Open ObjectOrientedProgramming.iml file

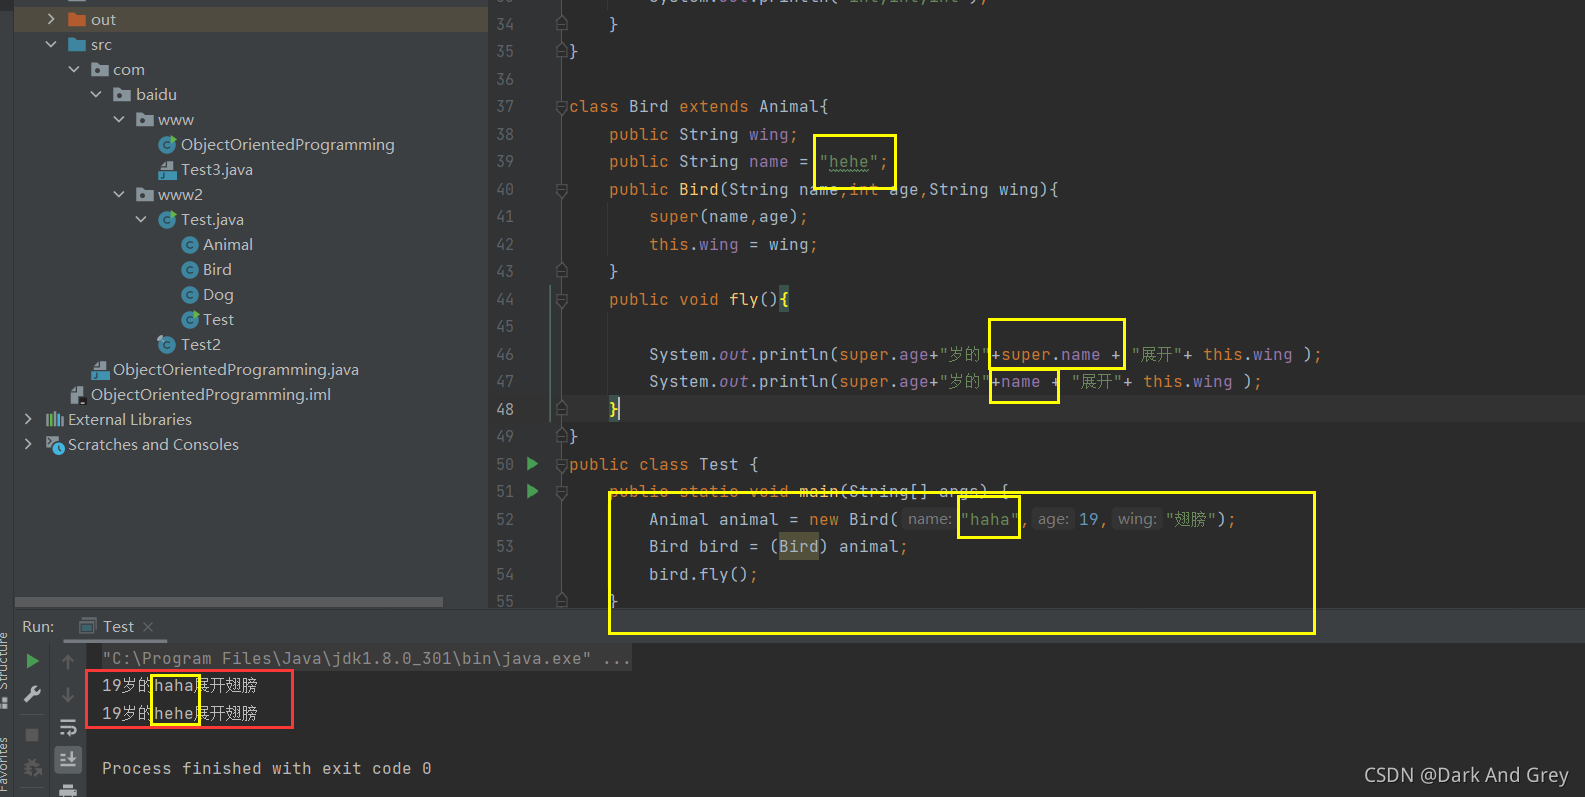coord(210,394)
